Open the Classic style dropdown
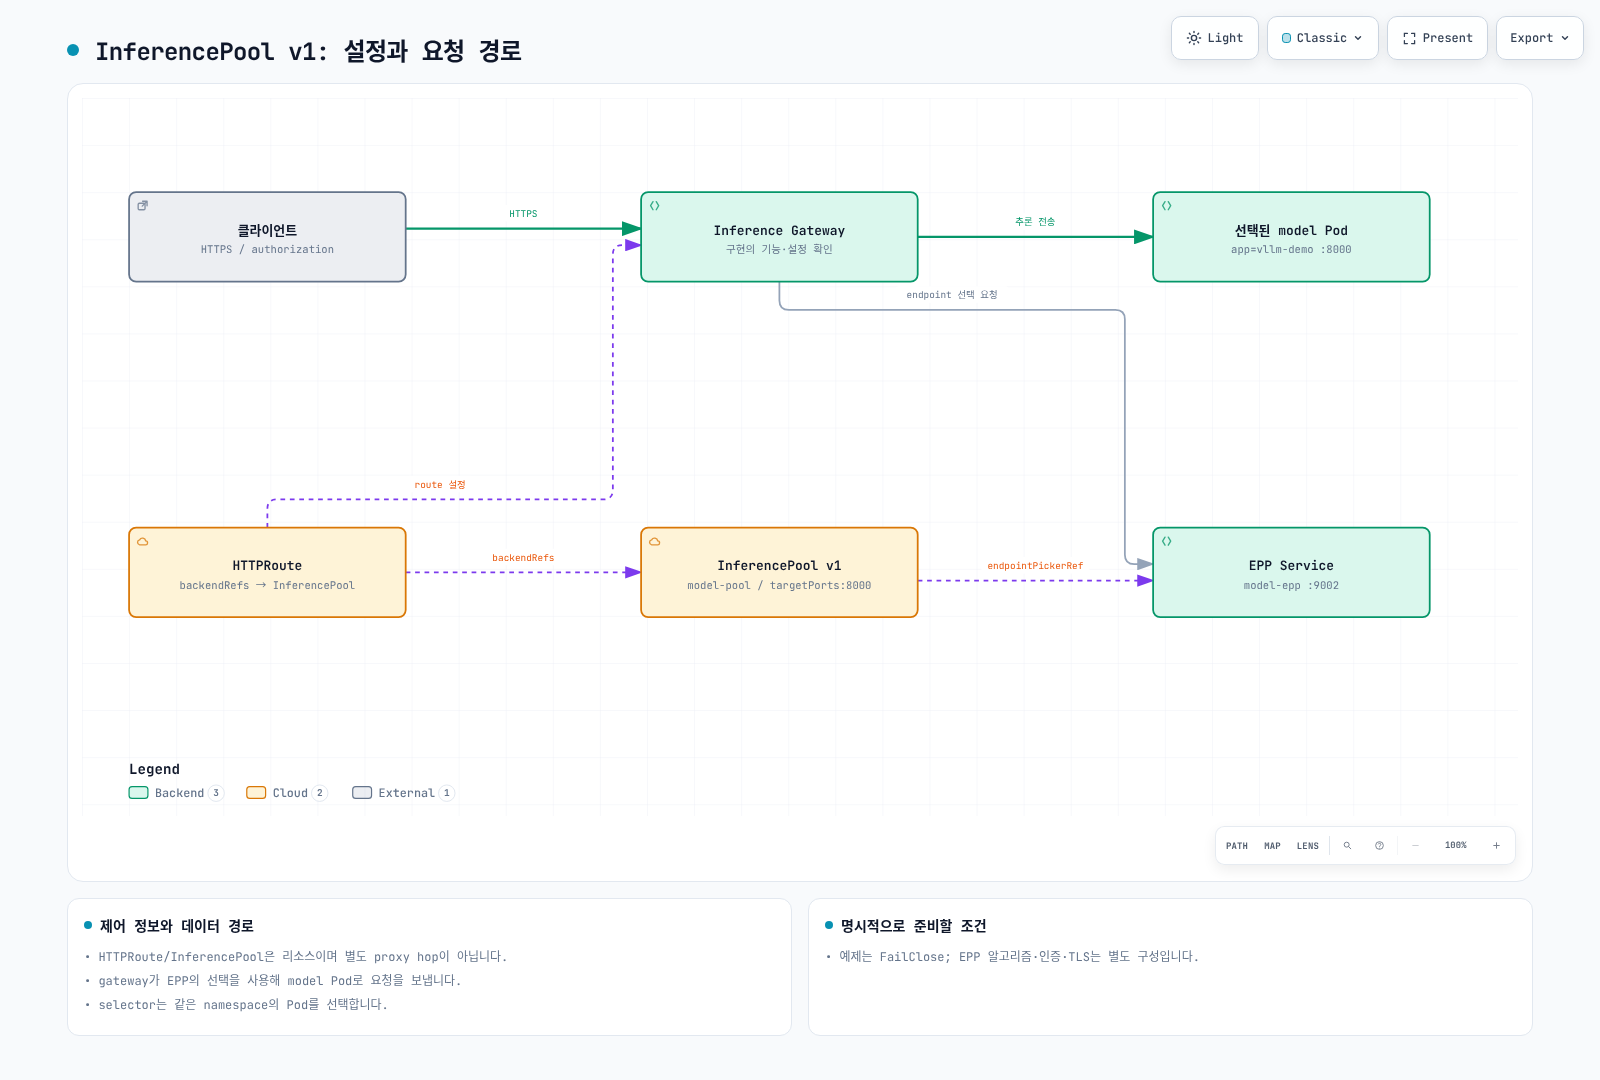This screenshot has width=1600, height=1080. click(x=1323, y=38)
